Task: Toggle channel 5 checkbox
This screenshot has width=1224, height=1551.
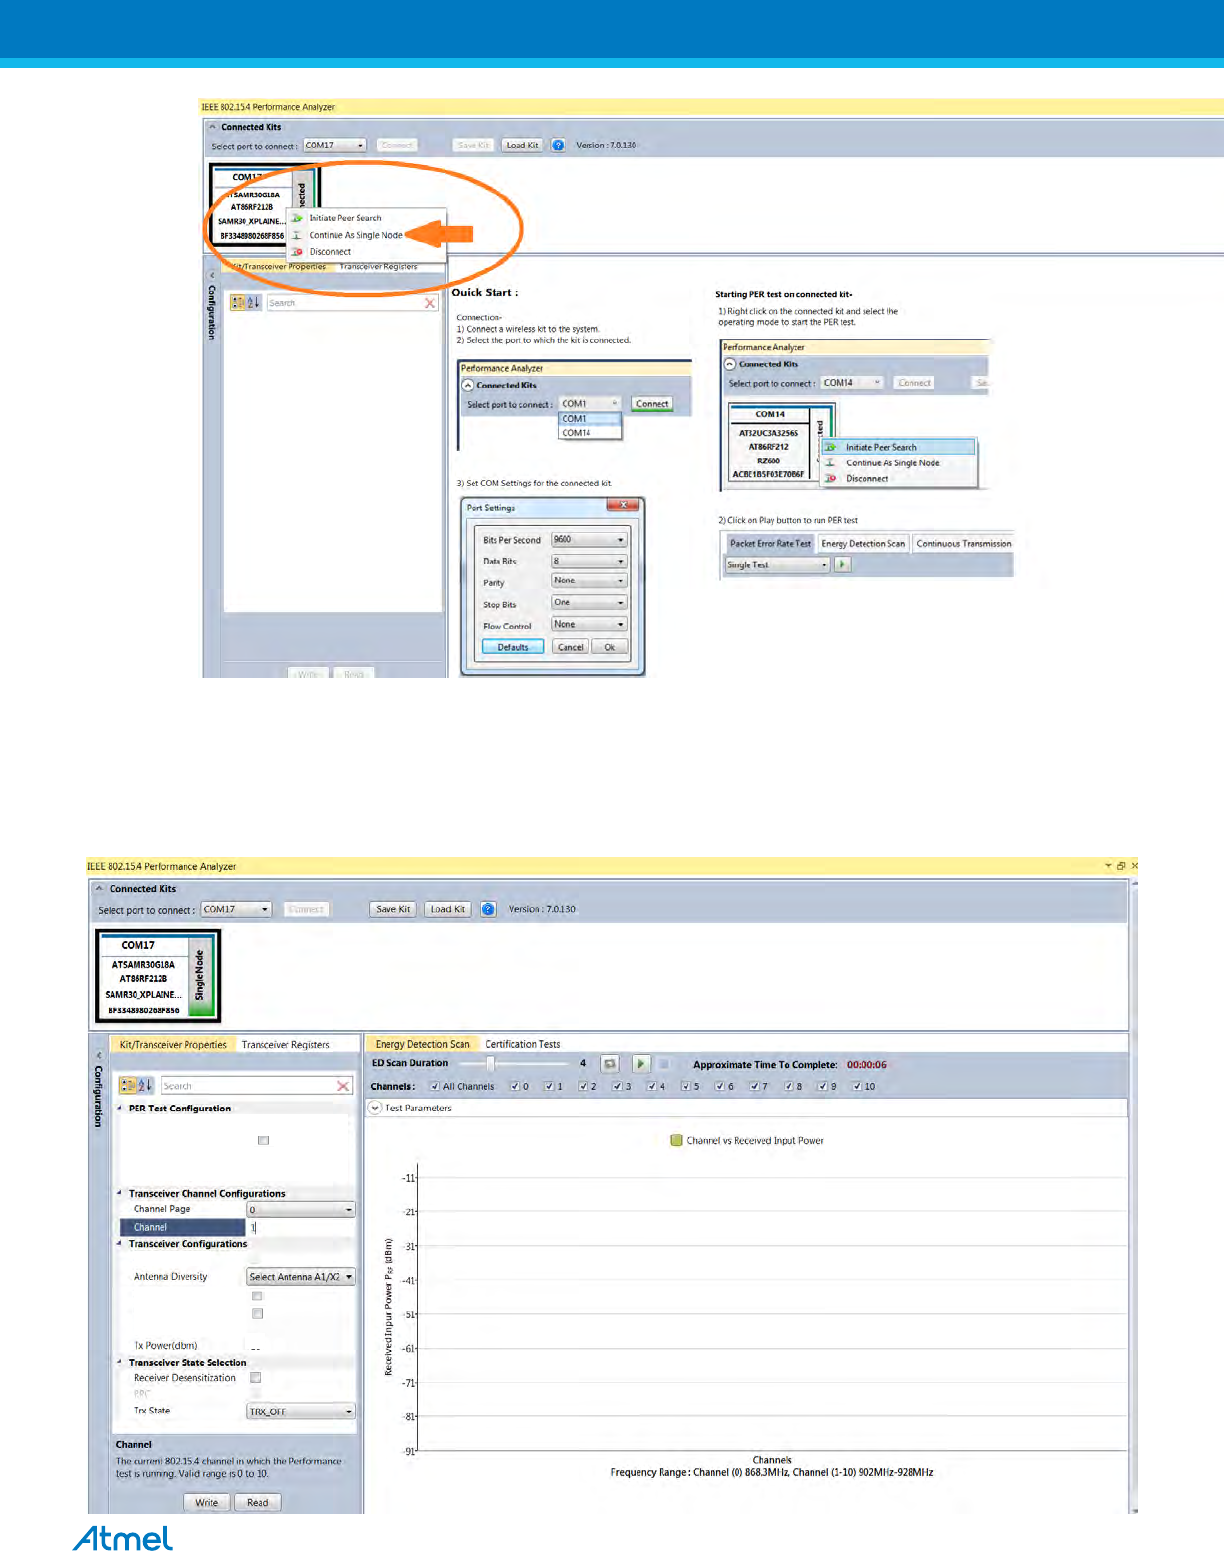Action: tap(686, 1086)
